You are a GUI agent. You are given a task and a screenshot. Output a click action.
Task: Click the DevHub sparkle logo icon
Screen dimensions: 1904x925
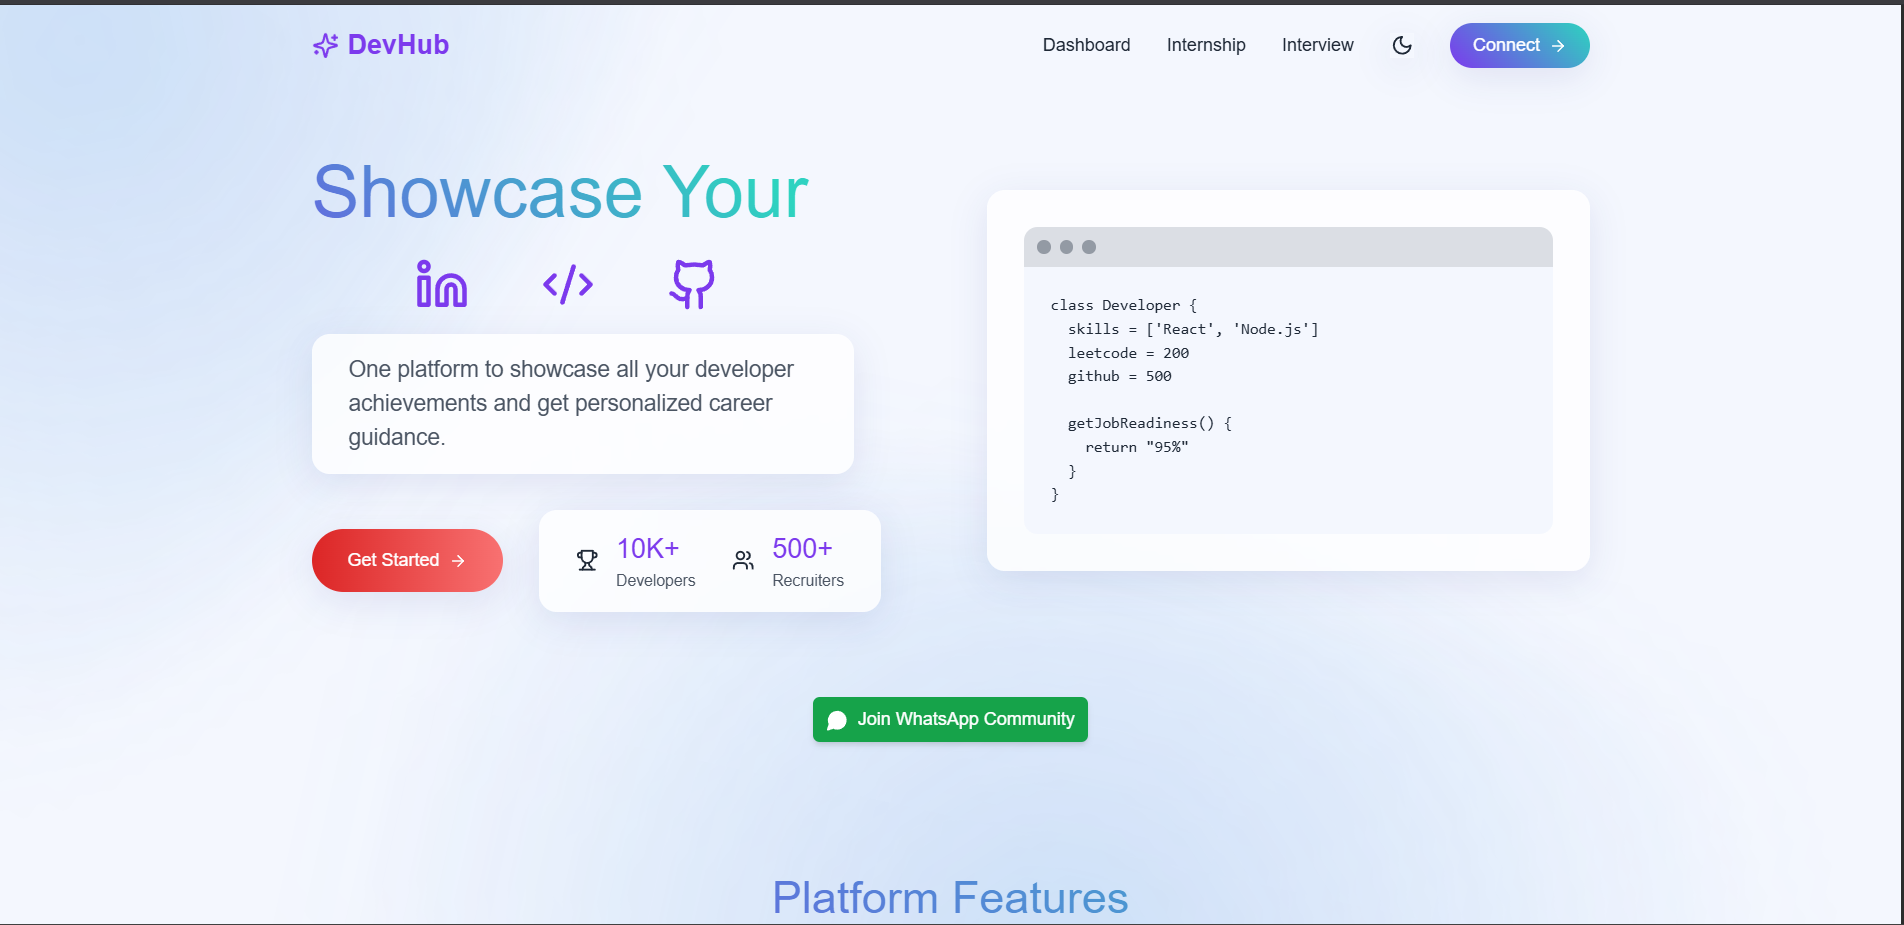(x=324, y=45)
